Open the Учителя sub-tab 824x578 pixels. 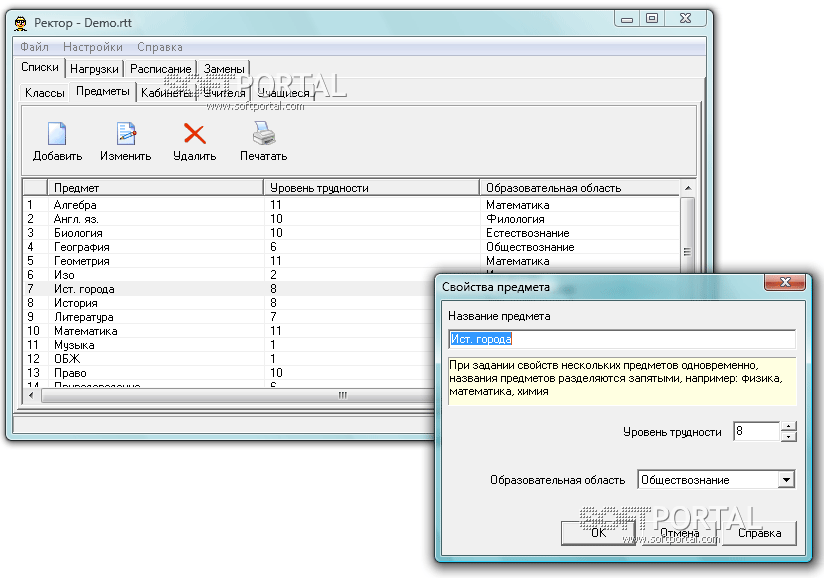[224, 93]
